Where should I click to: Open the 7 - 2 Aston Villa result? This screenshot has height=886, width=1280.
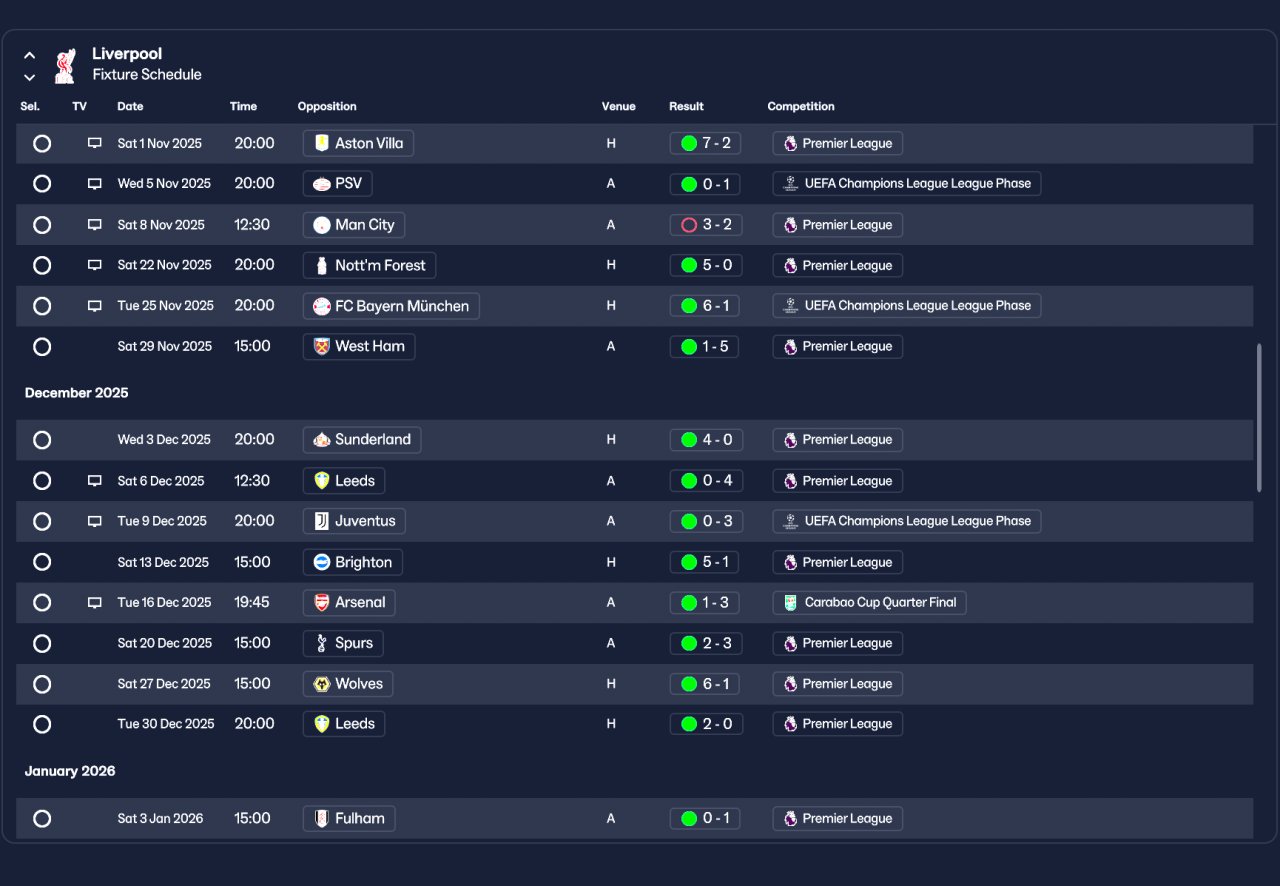tap(705, 143)
